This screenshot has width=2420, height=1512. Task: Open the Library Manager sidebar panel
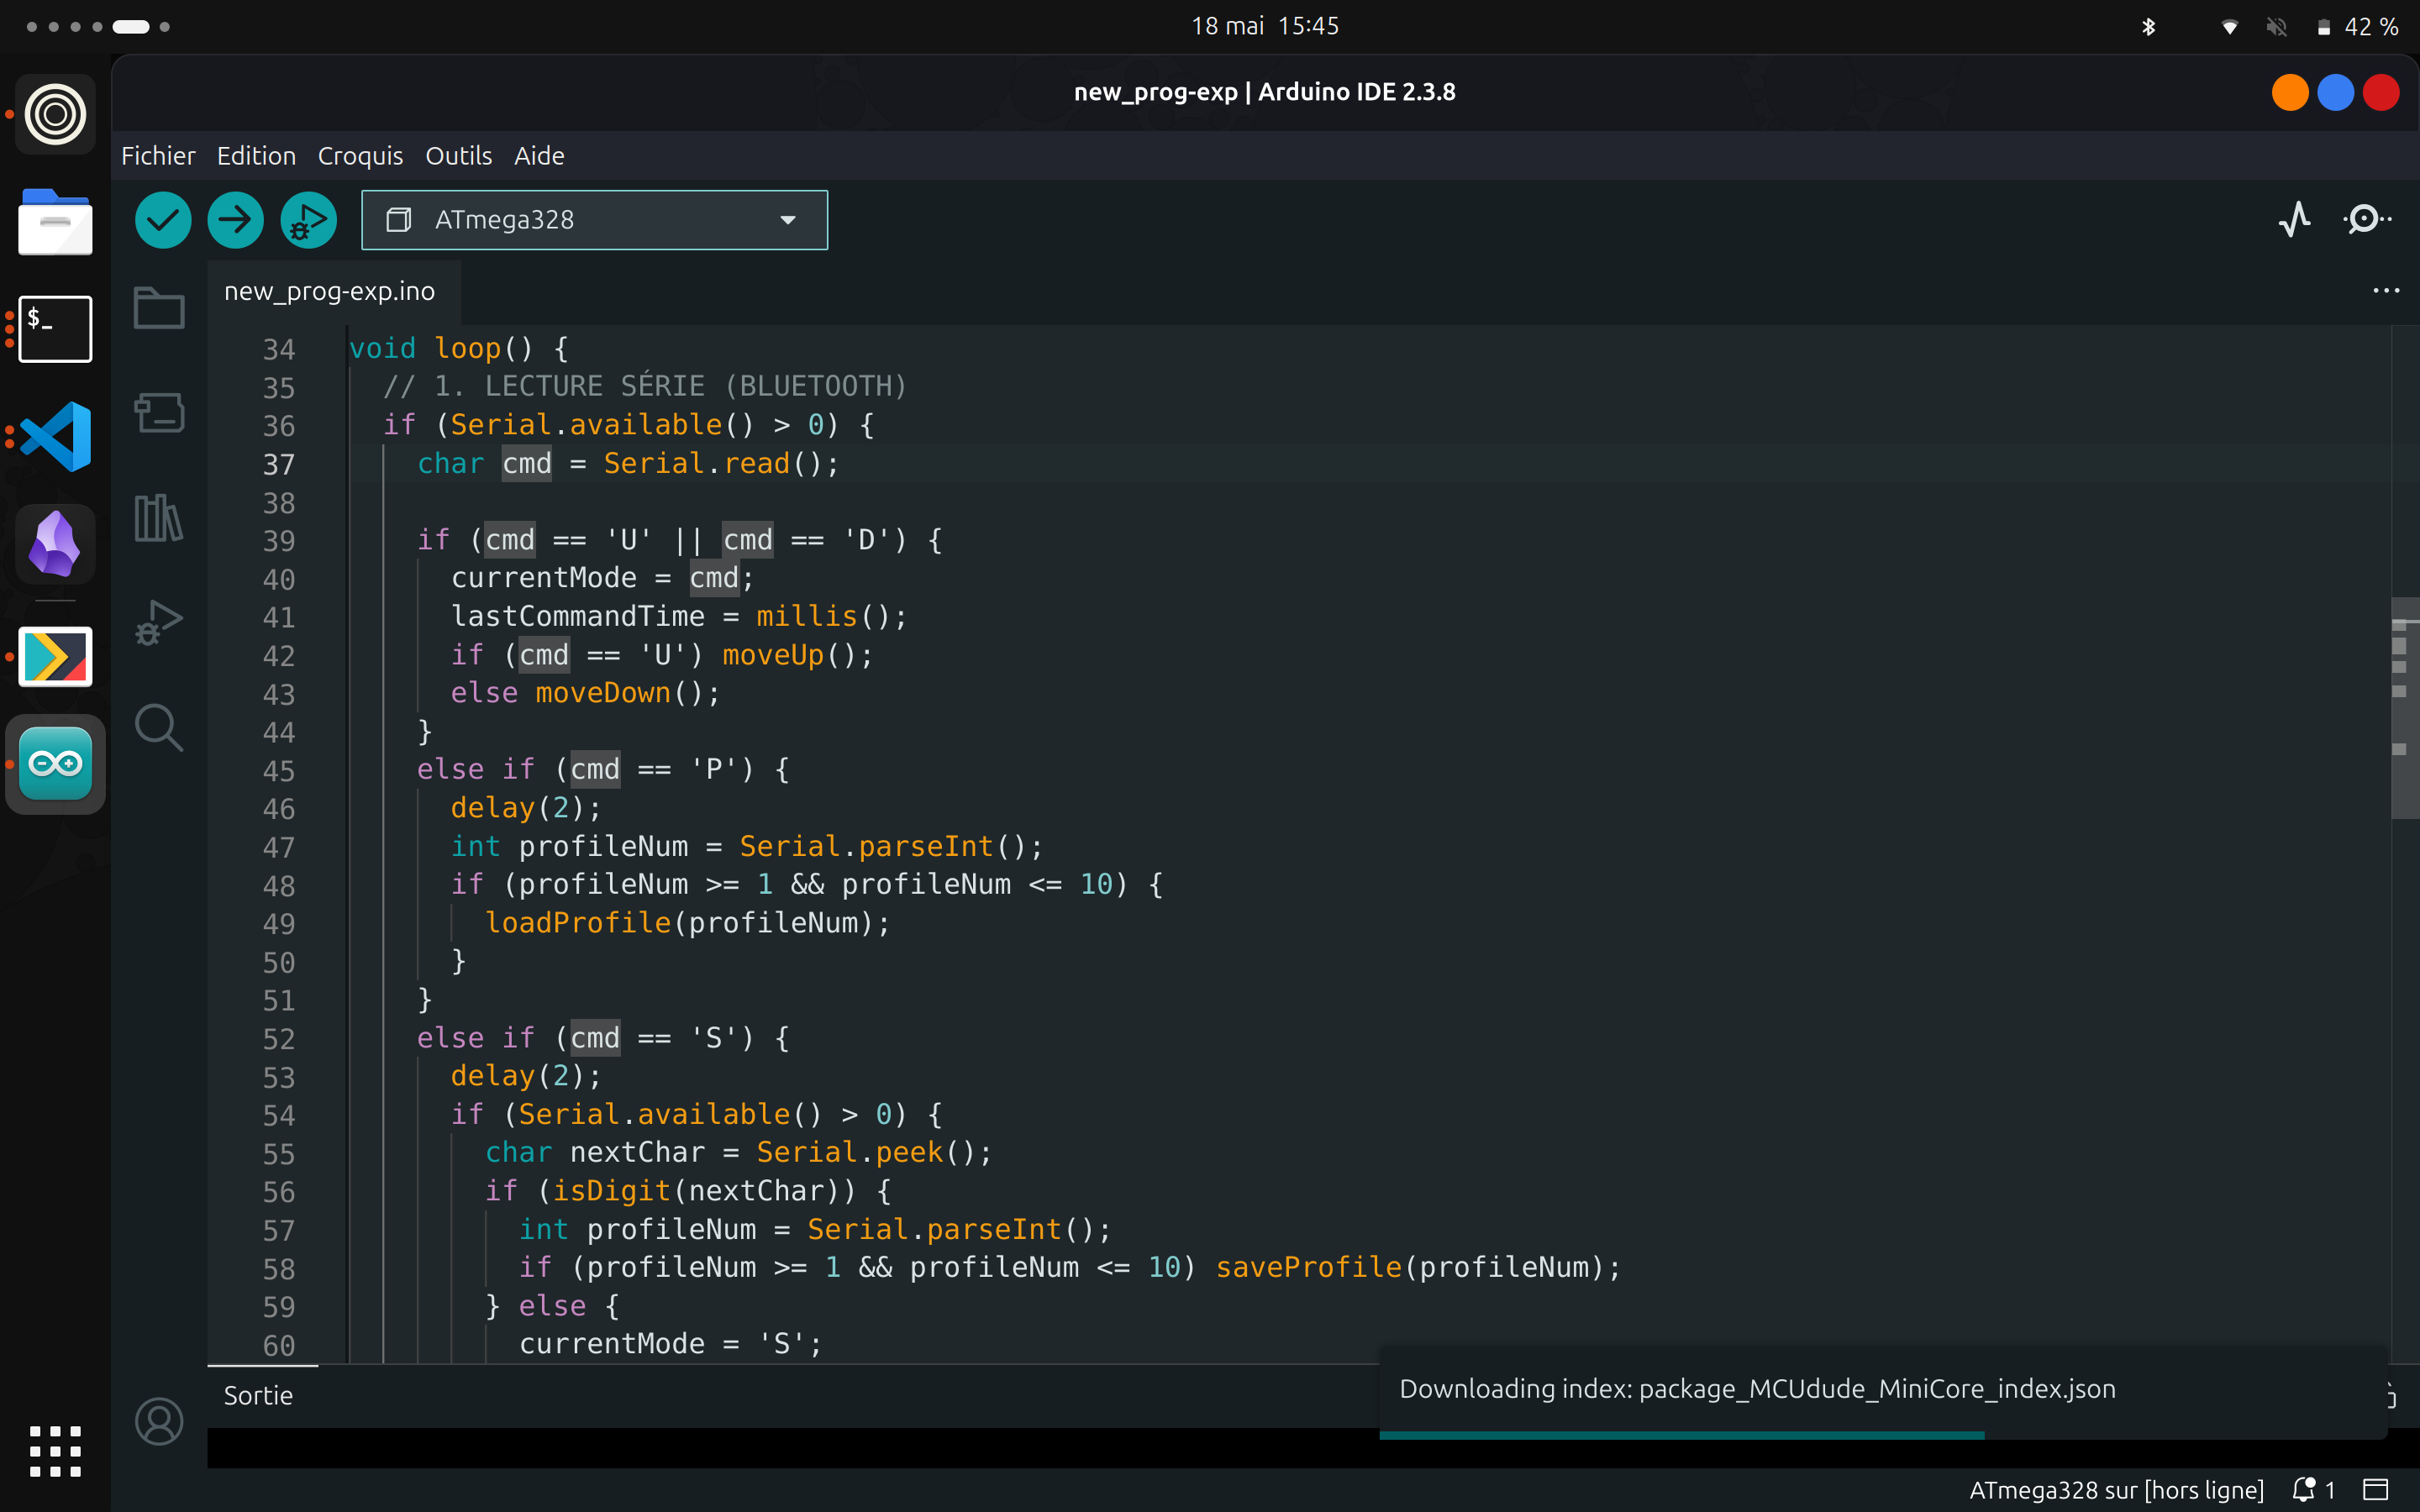click(x=159, y=517)
